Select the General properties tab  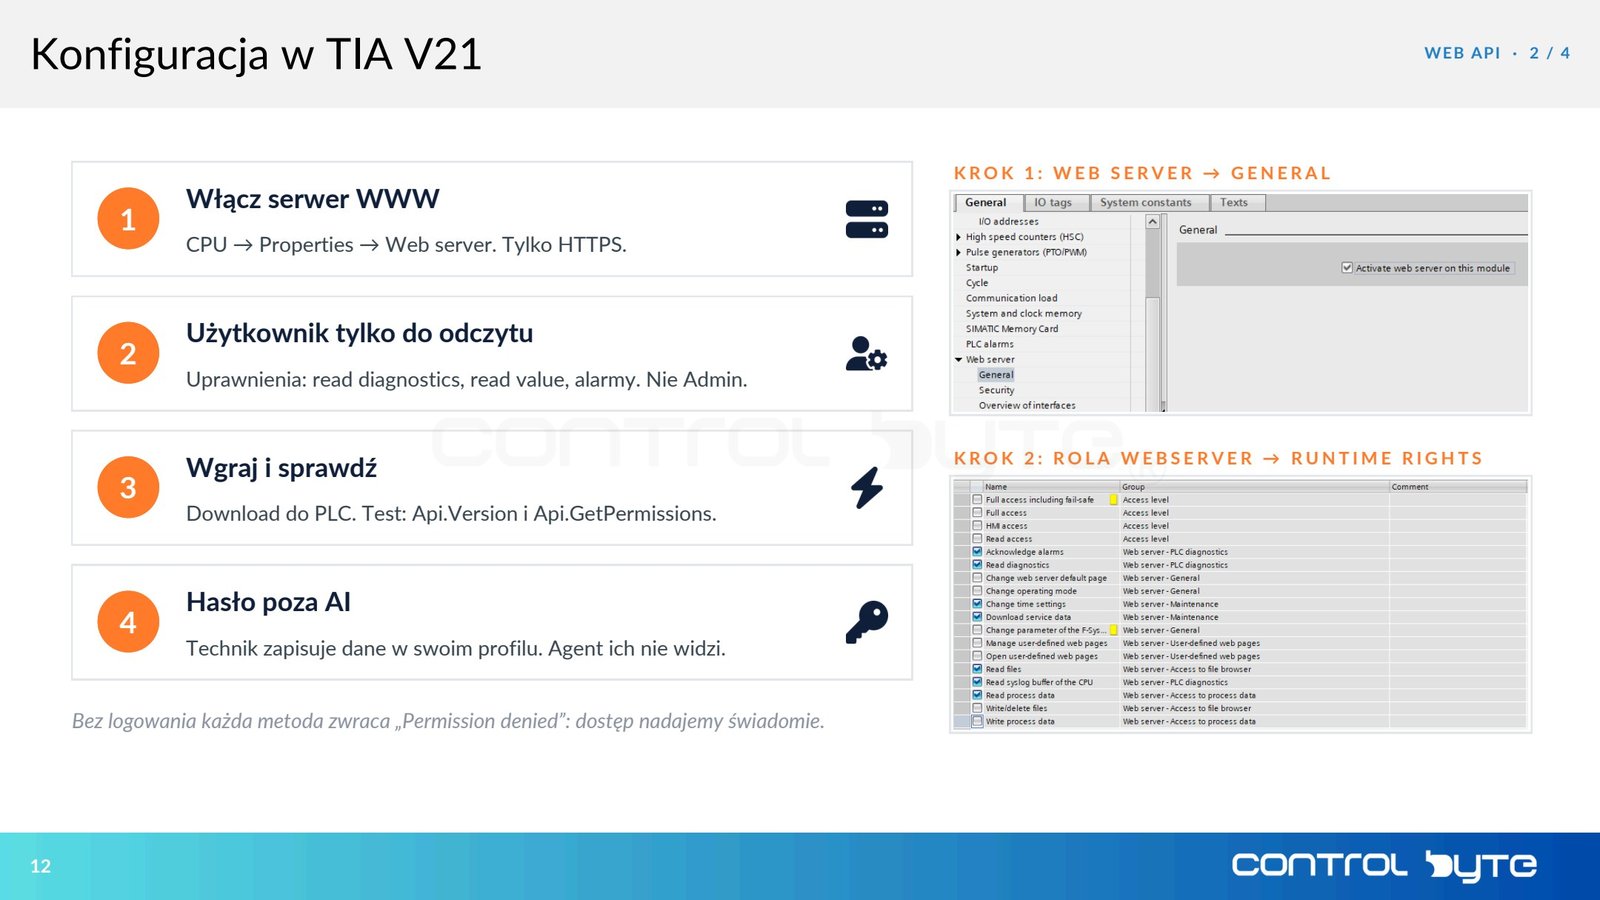(986, 203)
